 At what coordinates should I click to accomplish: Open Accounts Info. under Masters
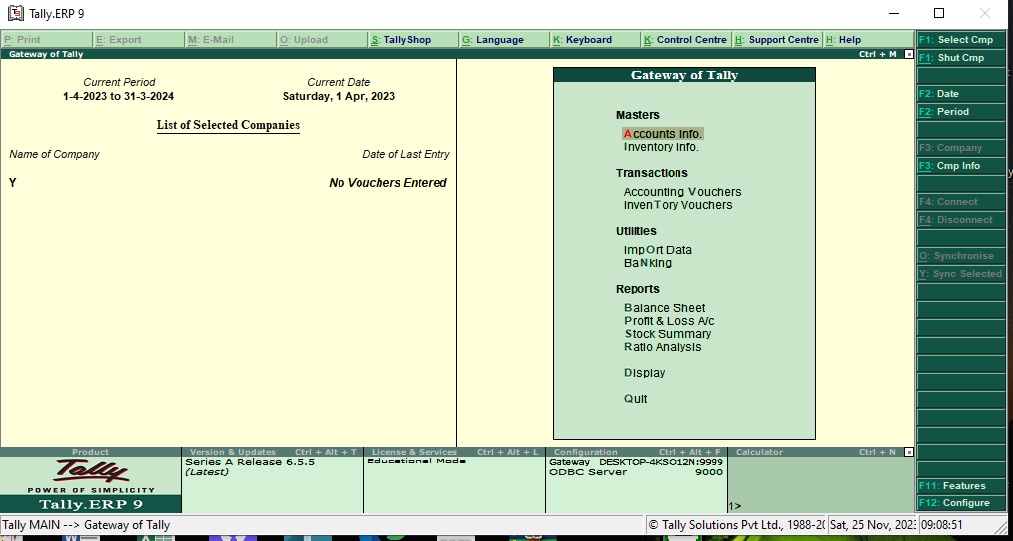(663, 134)
